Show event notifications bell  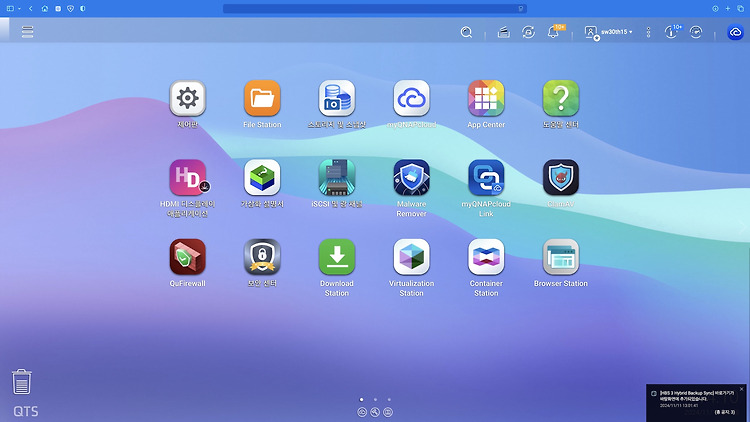553,32
